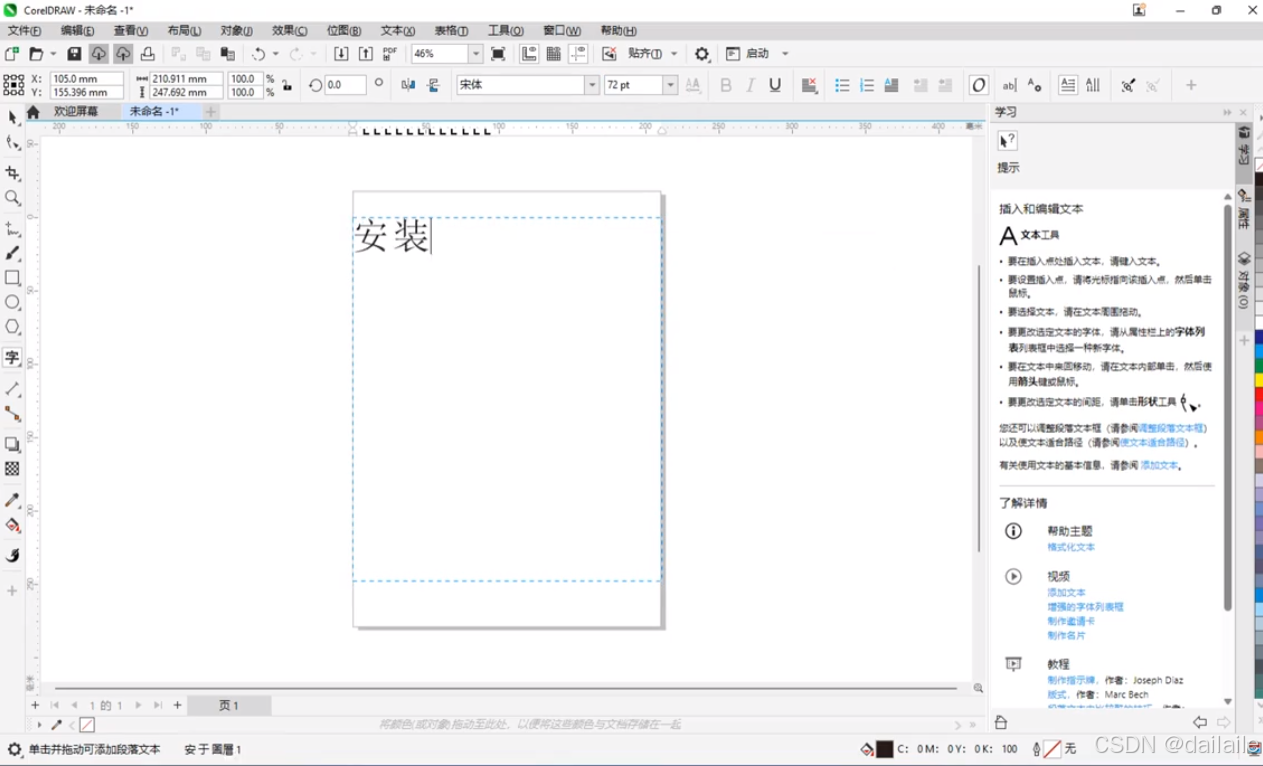Select the Interactive Fill tool
The image size is (1263, 766).
tap(13, 525)
